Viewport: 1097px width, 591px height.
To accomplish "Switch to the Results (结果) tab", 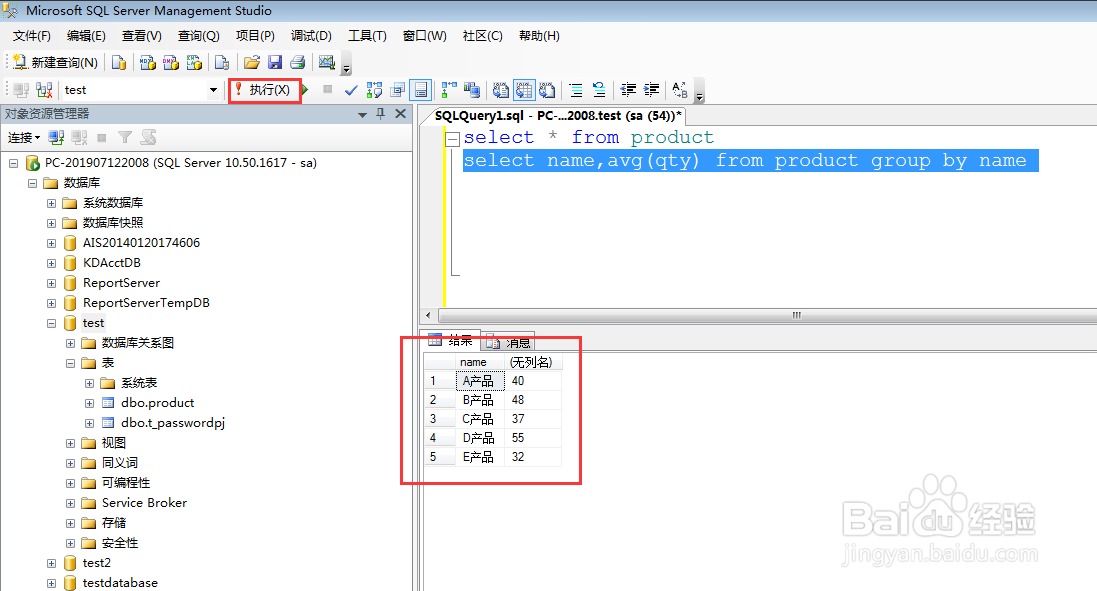I will point(453,341).
